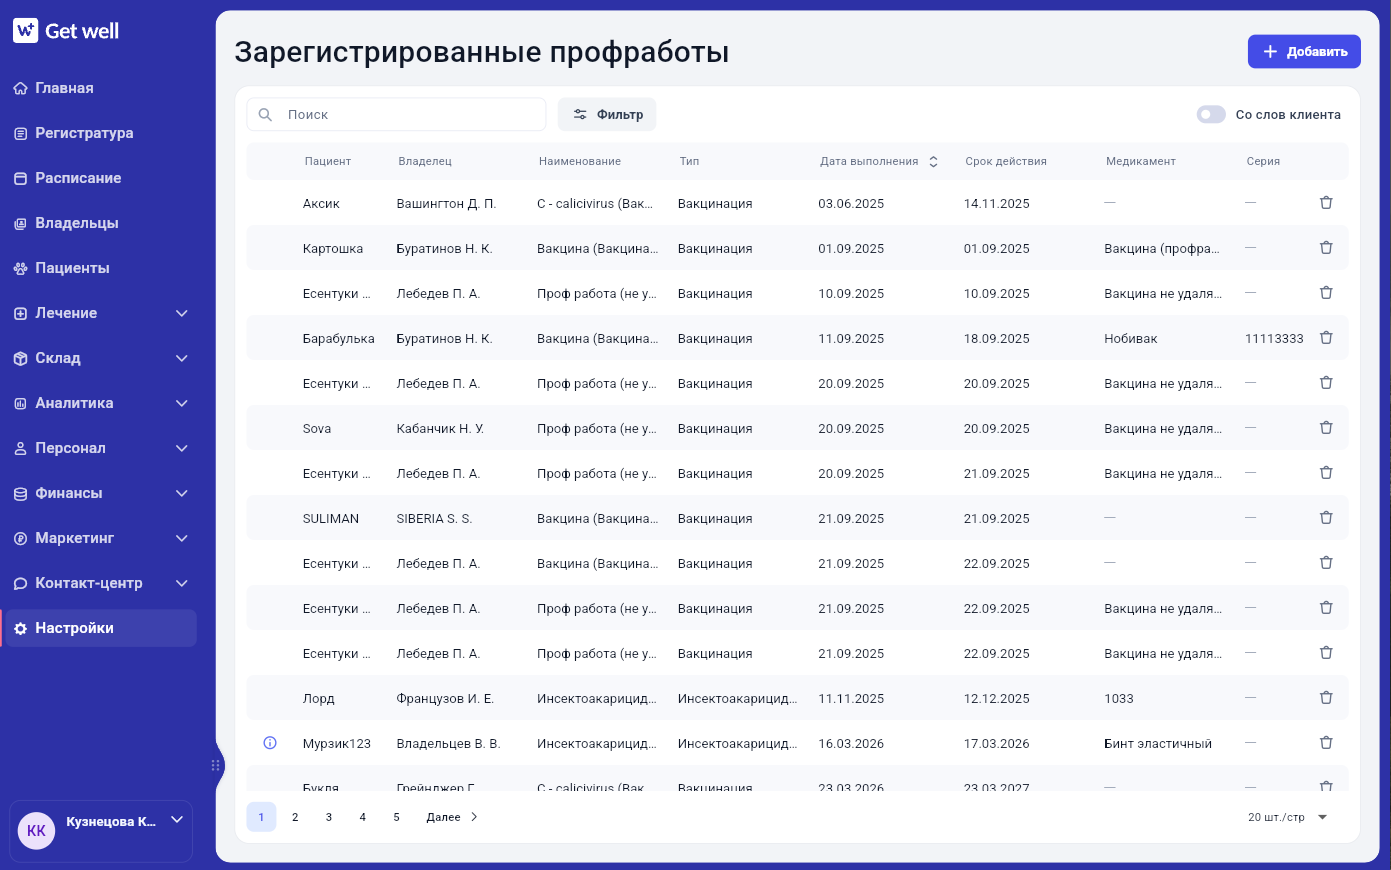Delete the Мурзик123 row using trash icon
1391x870 pixels.
pos(1326,742)
